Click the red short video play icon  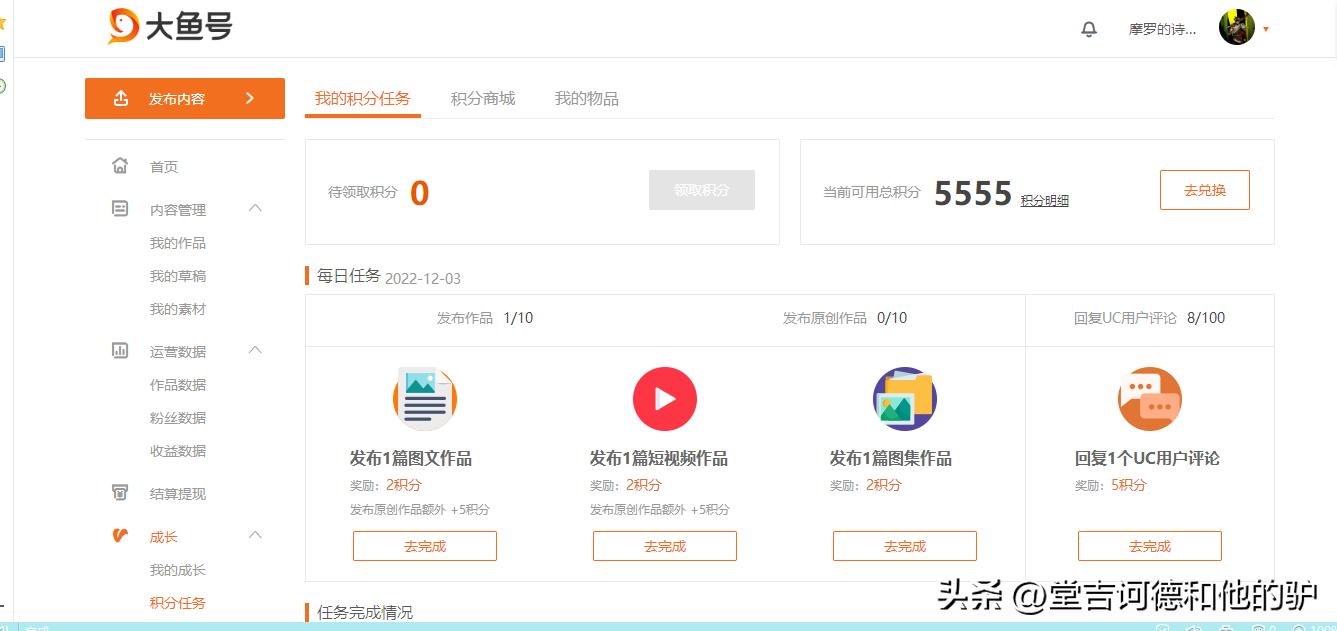click(664, 398)
